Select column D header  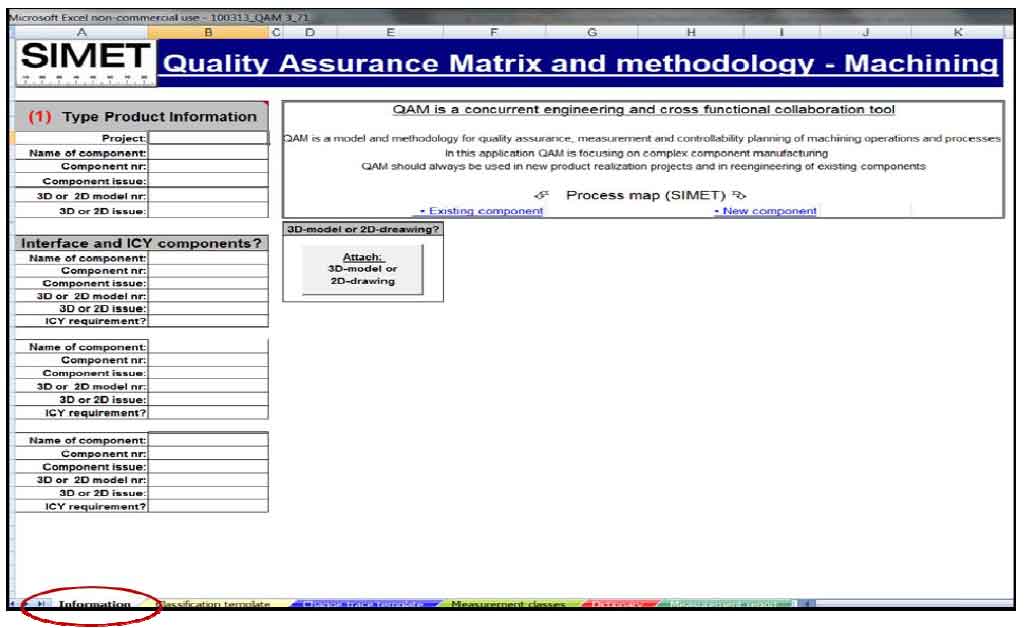310,32
